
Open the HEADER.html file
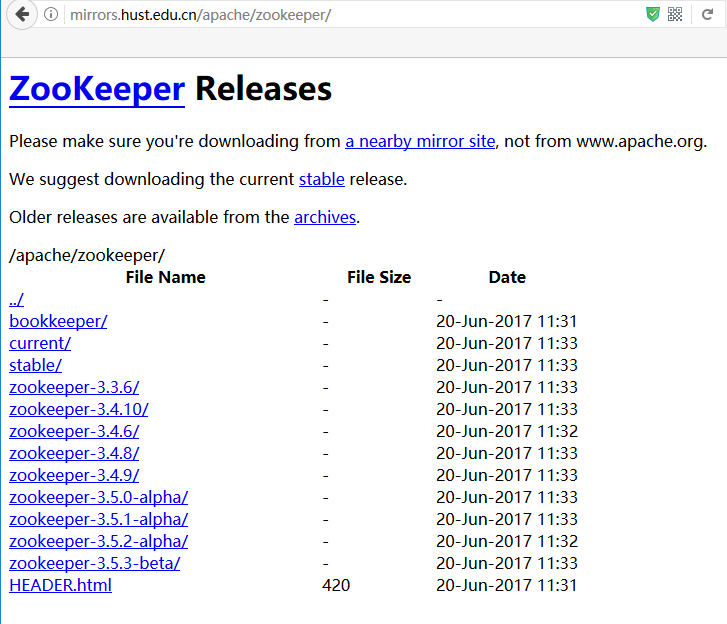60,585
